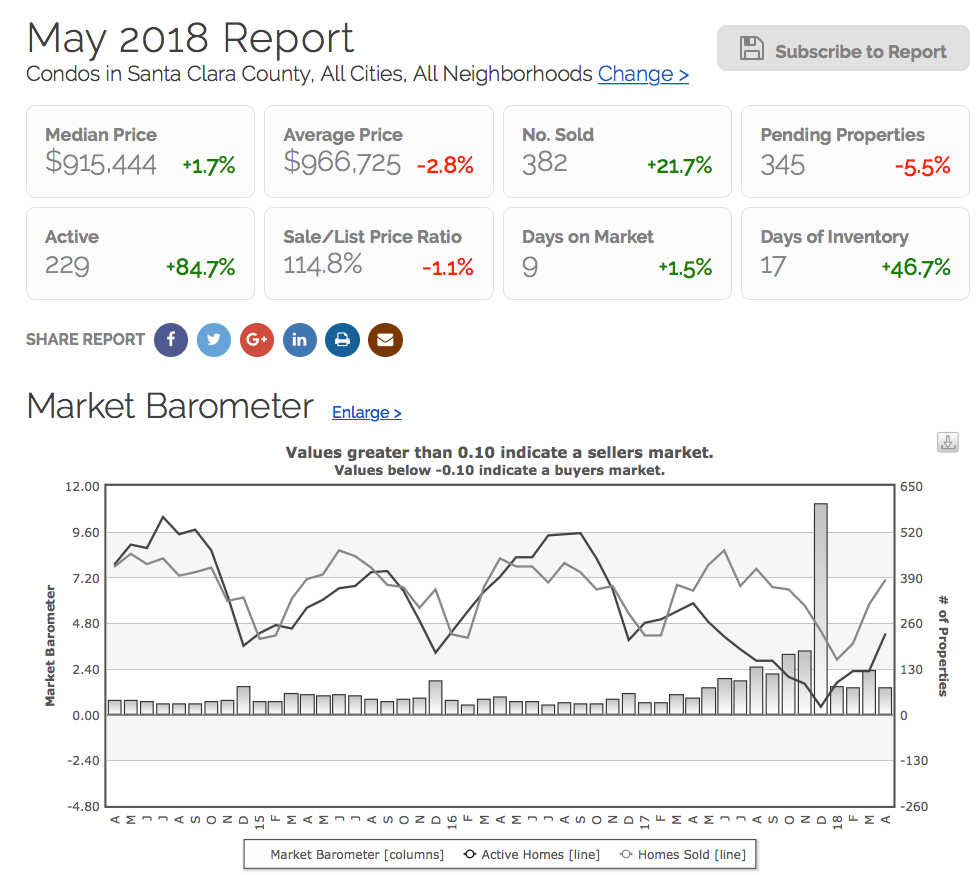Screen dimensions: 976x875
Task: Select the Sale/List Price Ratio card
Action: [x=378, y=254]
